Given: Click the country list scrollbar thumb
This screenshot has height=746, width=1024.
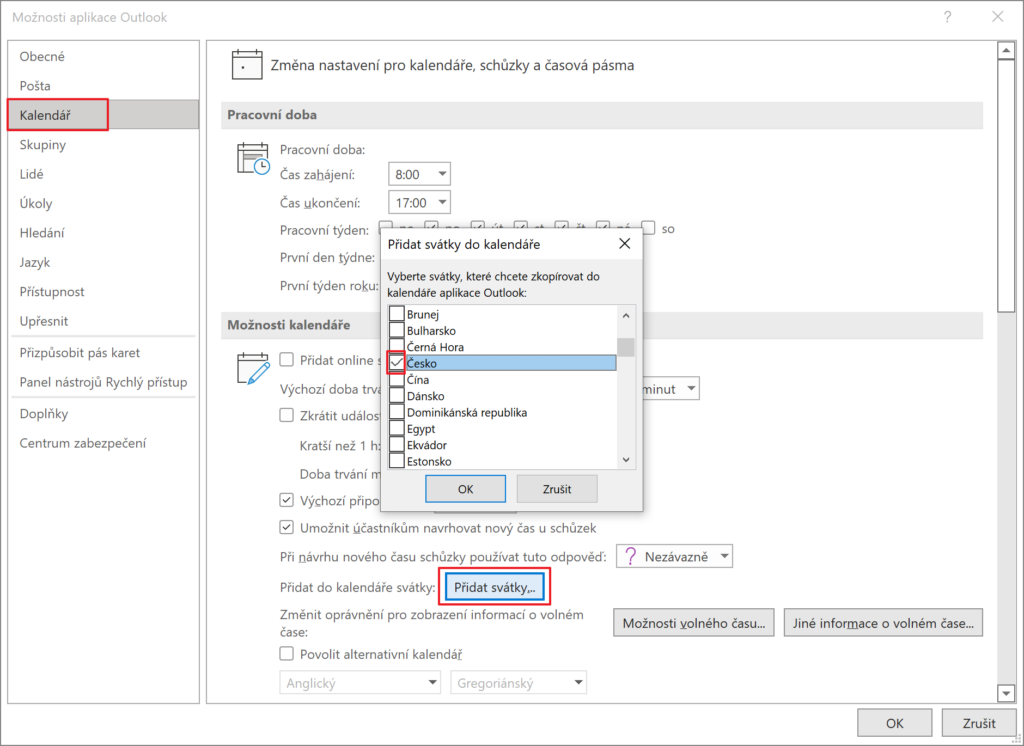Looking at the screenshot, I should point(626,347).
